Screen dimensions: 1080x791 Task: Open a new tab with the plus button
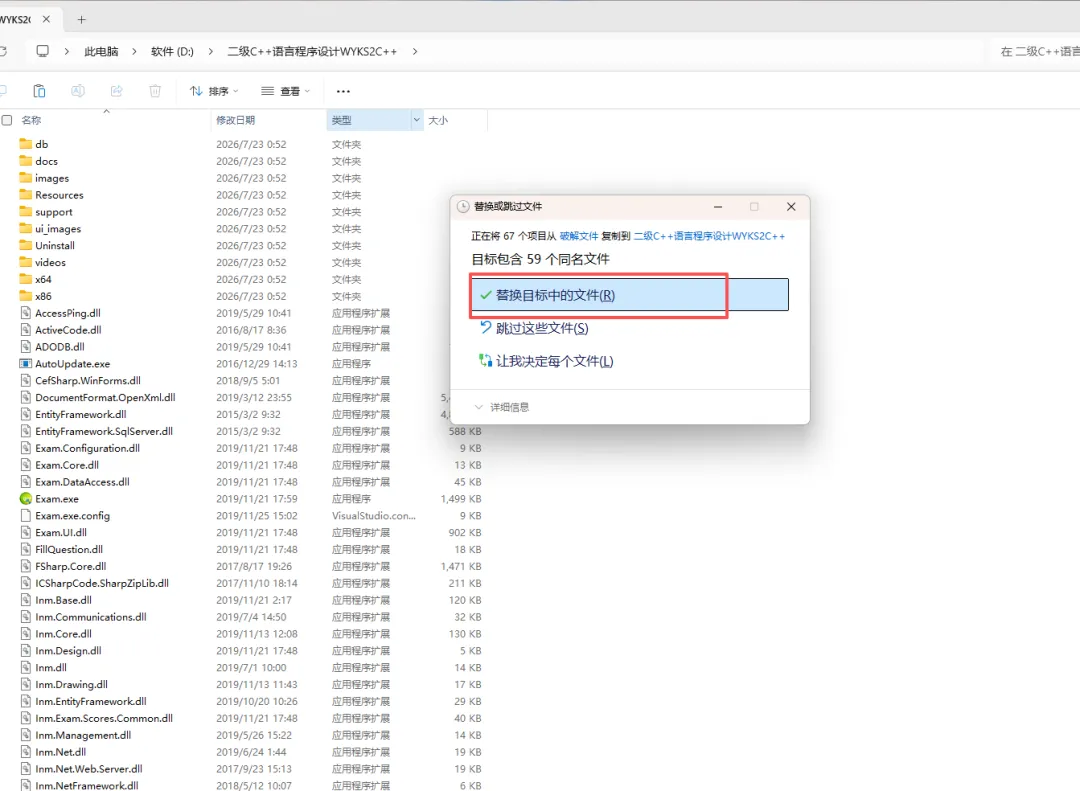click(81, 19)
